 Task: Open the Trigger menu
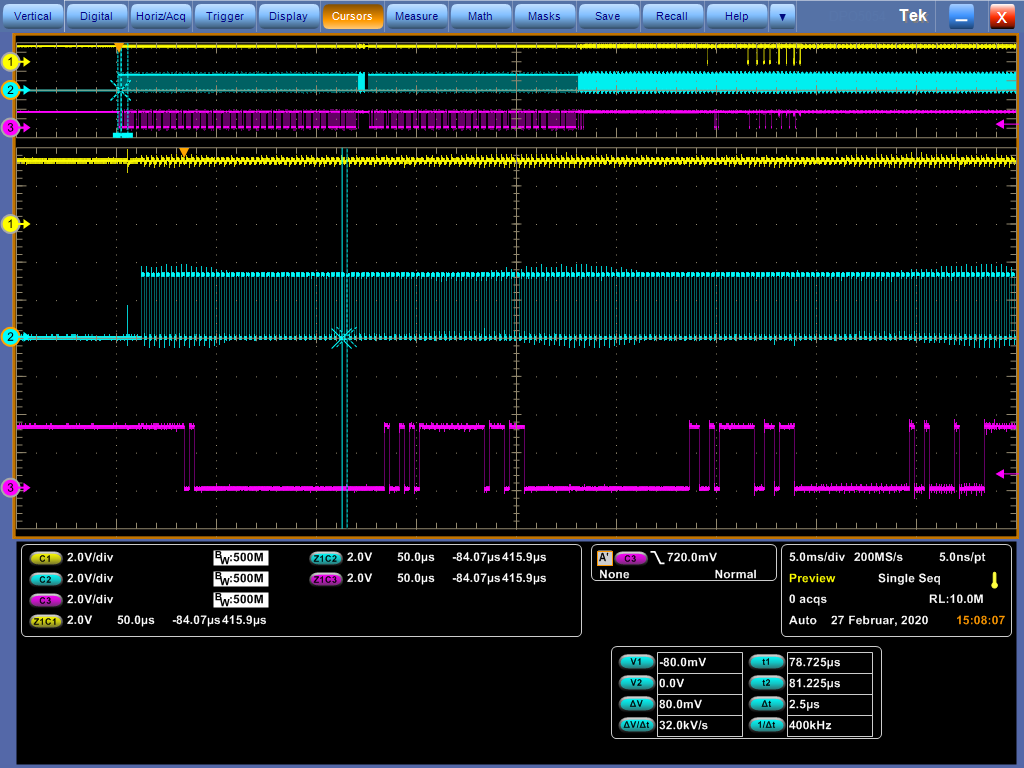(224, 16)
